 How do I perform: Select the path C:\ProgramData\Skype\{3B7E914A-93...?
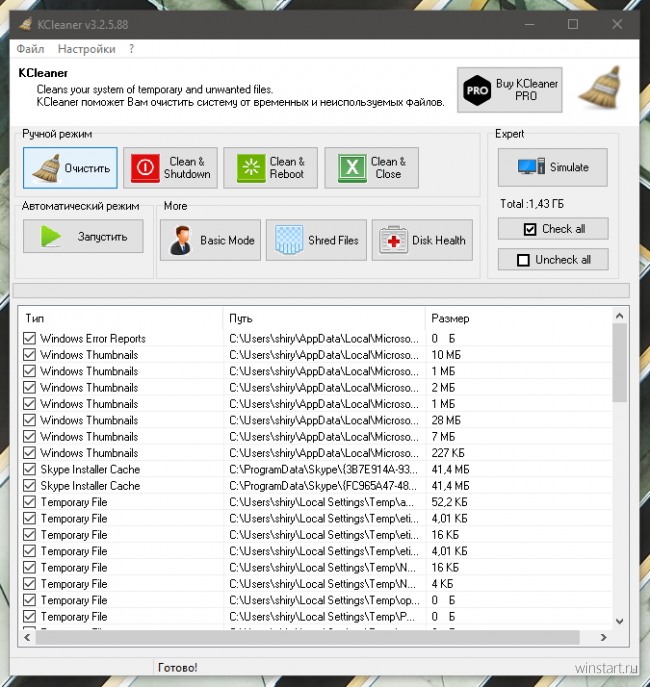323,469
